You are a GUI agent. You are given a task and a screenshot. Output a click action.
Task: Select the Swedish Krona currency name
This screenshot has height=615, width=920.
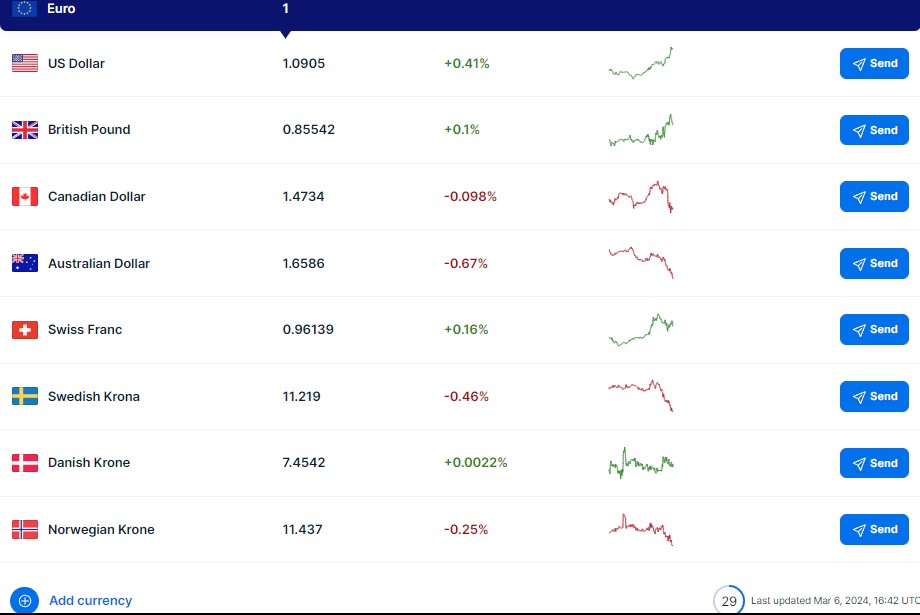coord(94,396)
